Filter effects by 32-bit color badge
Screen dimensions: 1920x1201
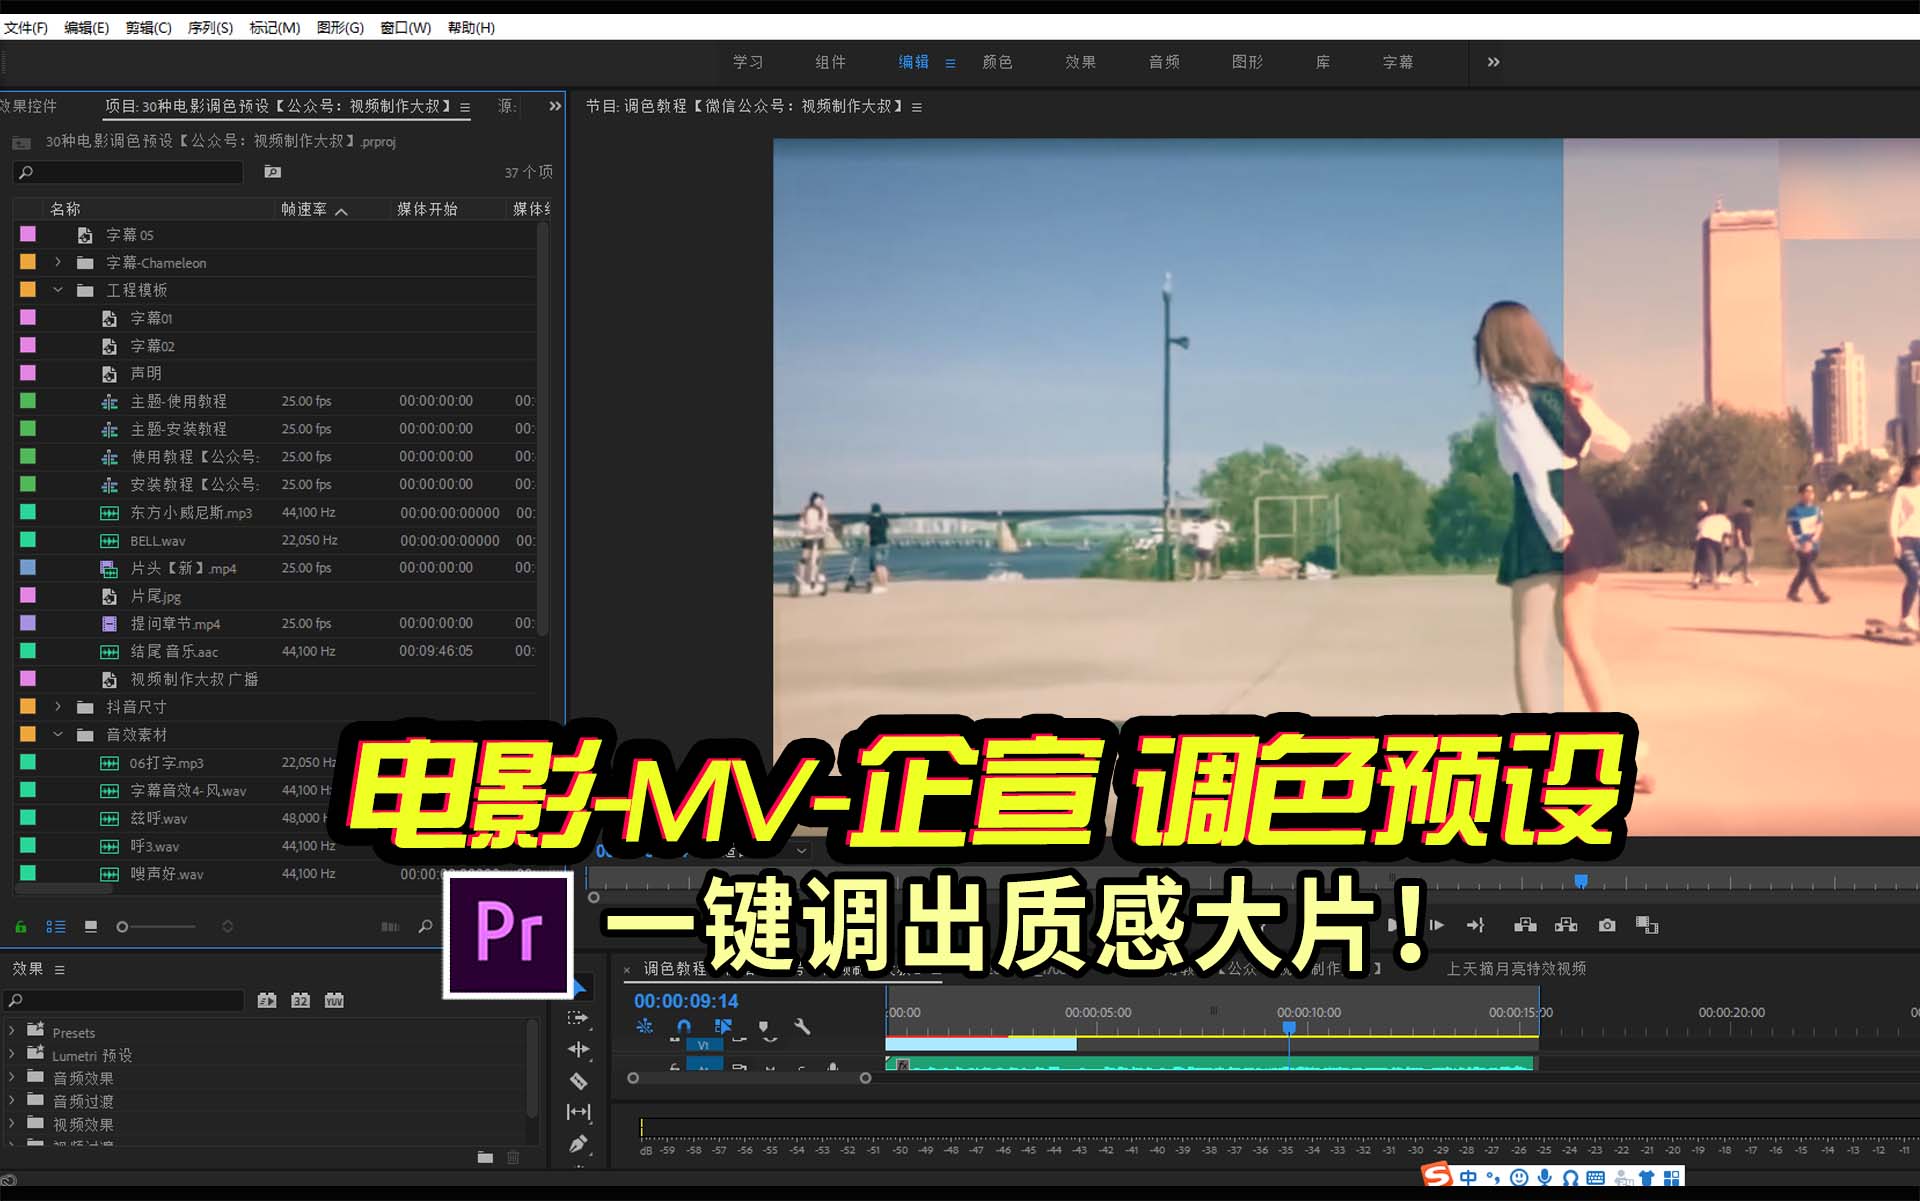click(301, 1000)
